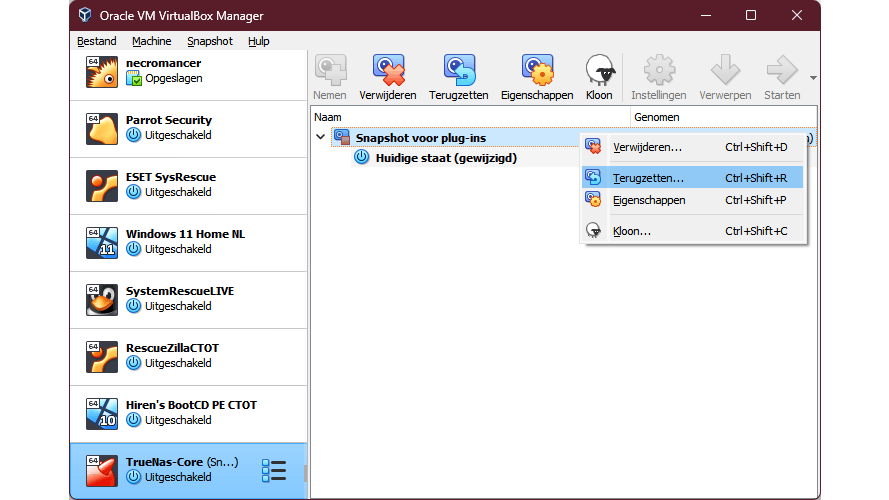Open the Hulp menu
The image size is (889, 500).
pos(259,41)
